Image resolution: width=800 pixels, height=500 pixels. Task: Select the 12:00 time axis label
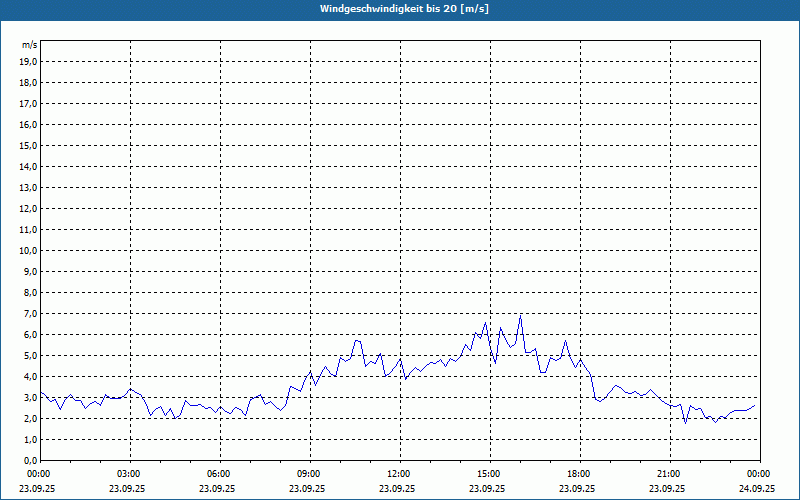pos(399,474)
